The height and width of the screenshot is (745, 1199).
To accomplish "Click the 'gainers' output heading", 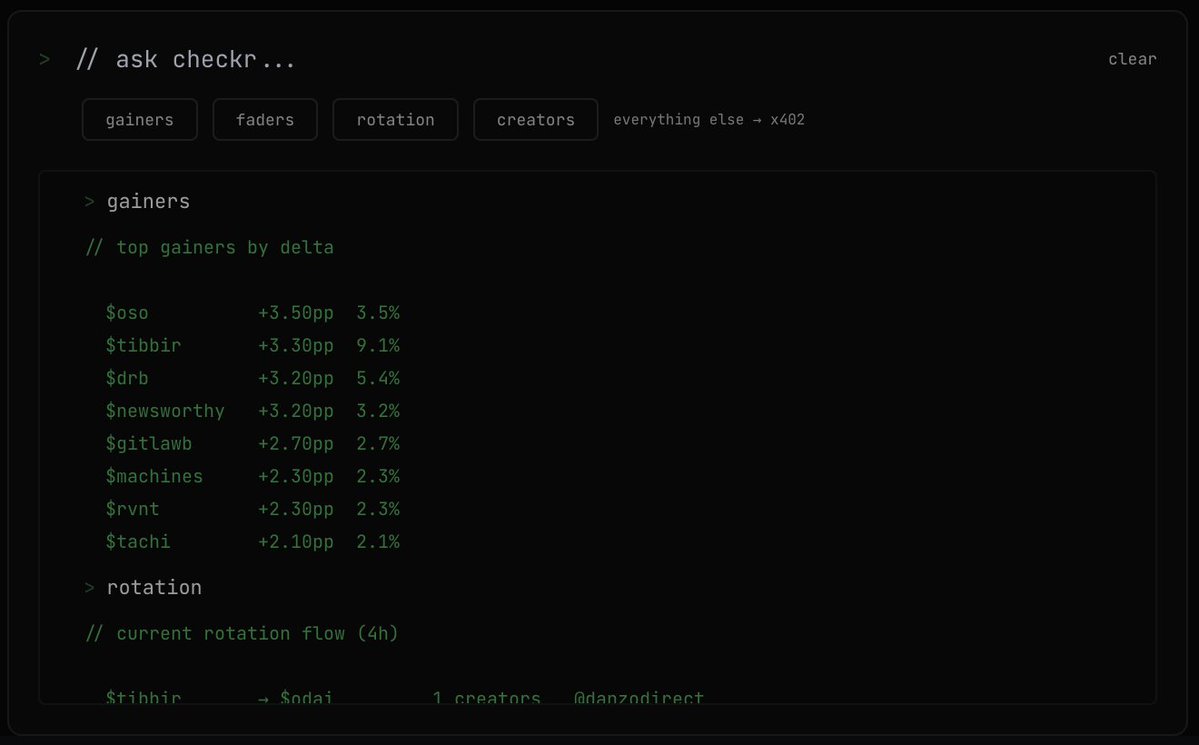I will click(148, 202).
